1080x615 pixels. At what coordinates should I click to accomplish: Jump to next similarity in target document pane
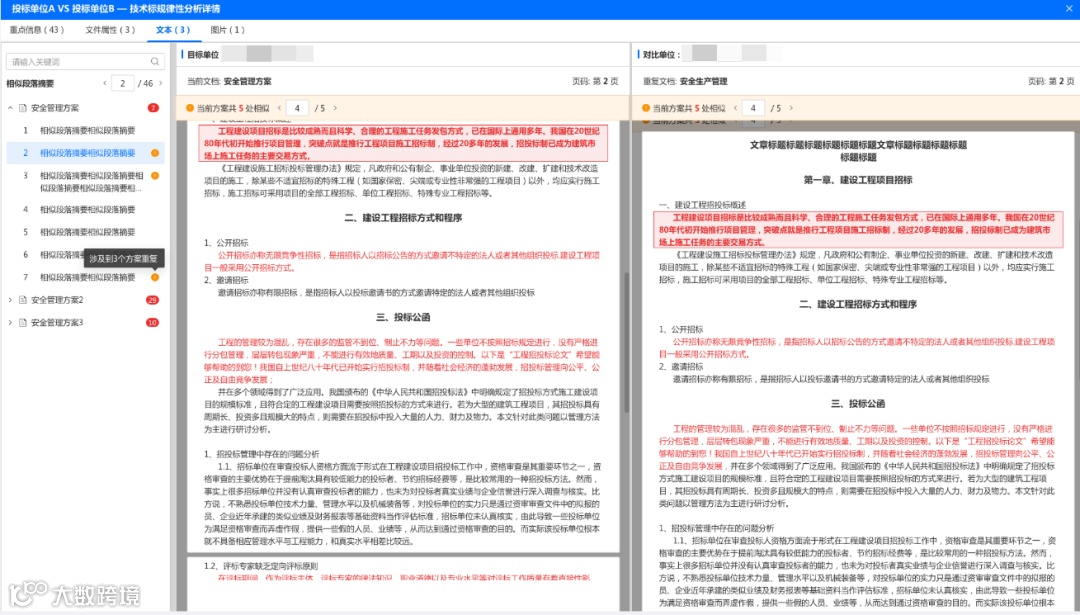click(x=335, y=108)
